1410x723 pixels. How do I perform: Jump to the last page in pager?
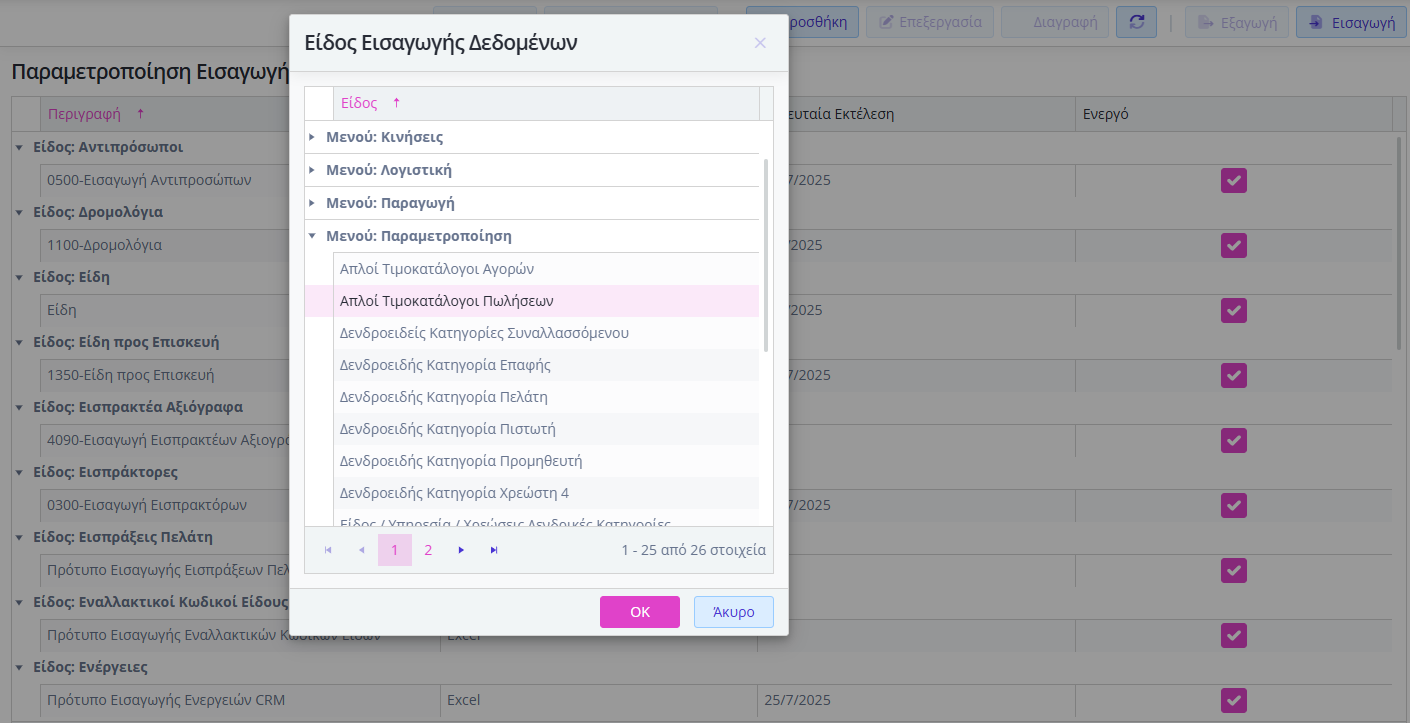pos(494,550)
